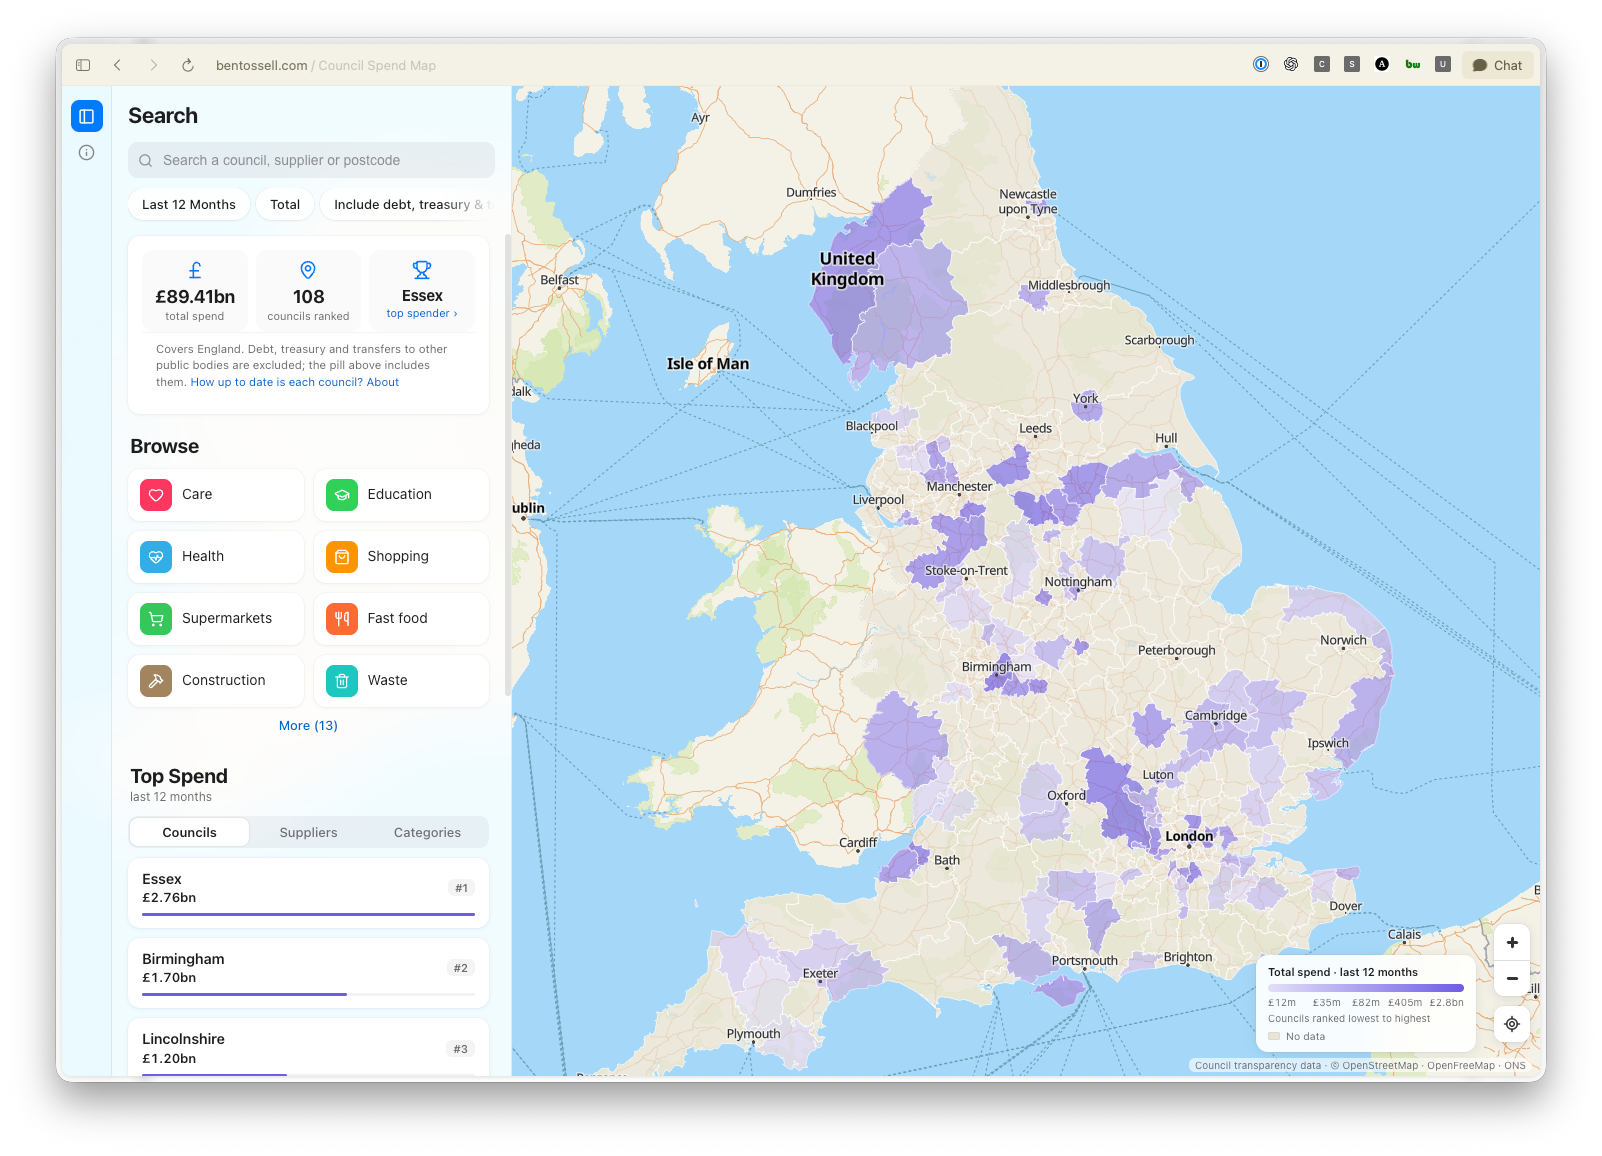Open the Care category heart icon

tap(156, 495)
